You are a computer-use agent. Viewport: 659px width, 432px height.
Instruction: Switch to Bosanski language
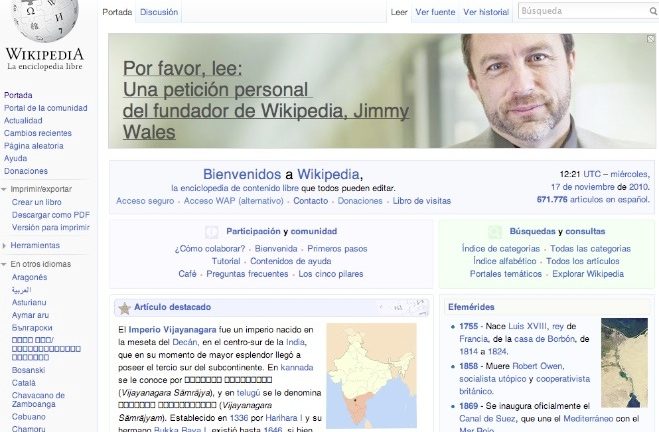(x=28, y=370)
